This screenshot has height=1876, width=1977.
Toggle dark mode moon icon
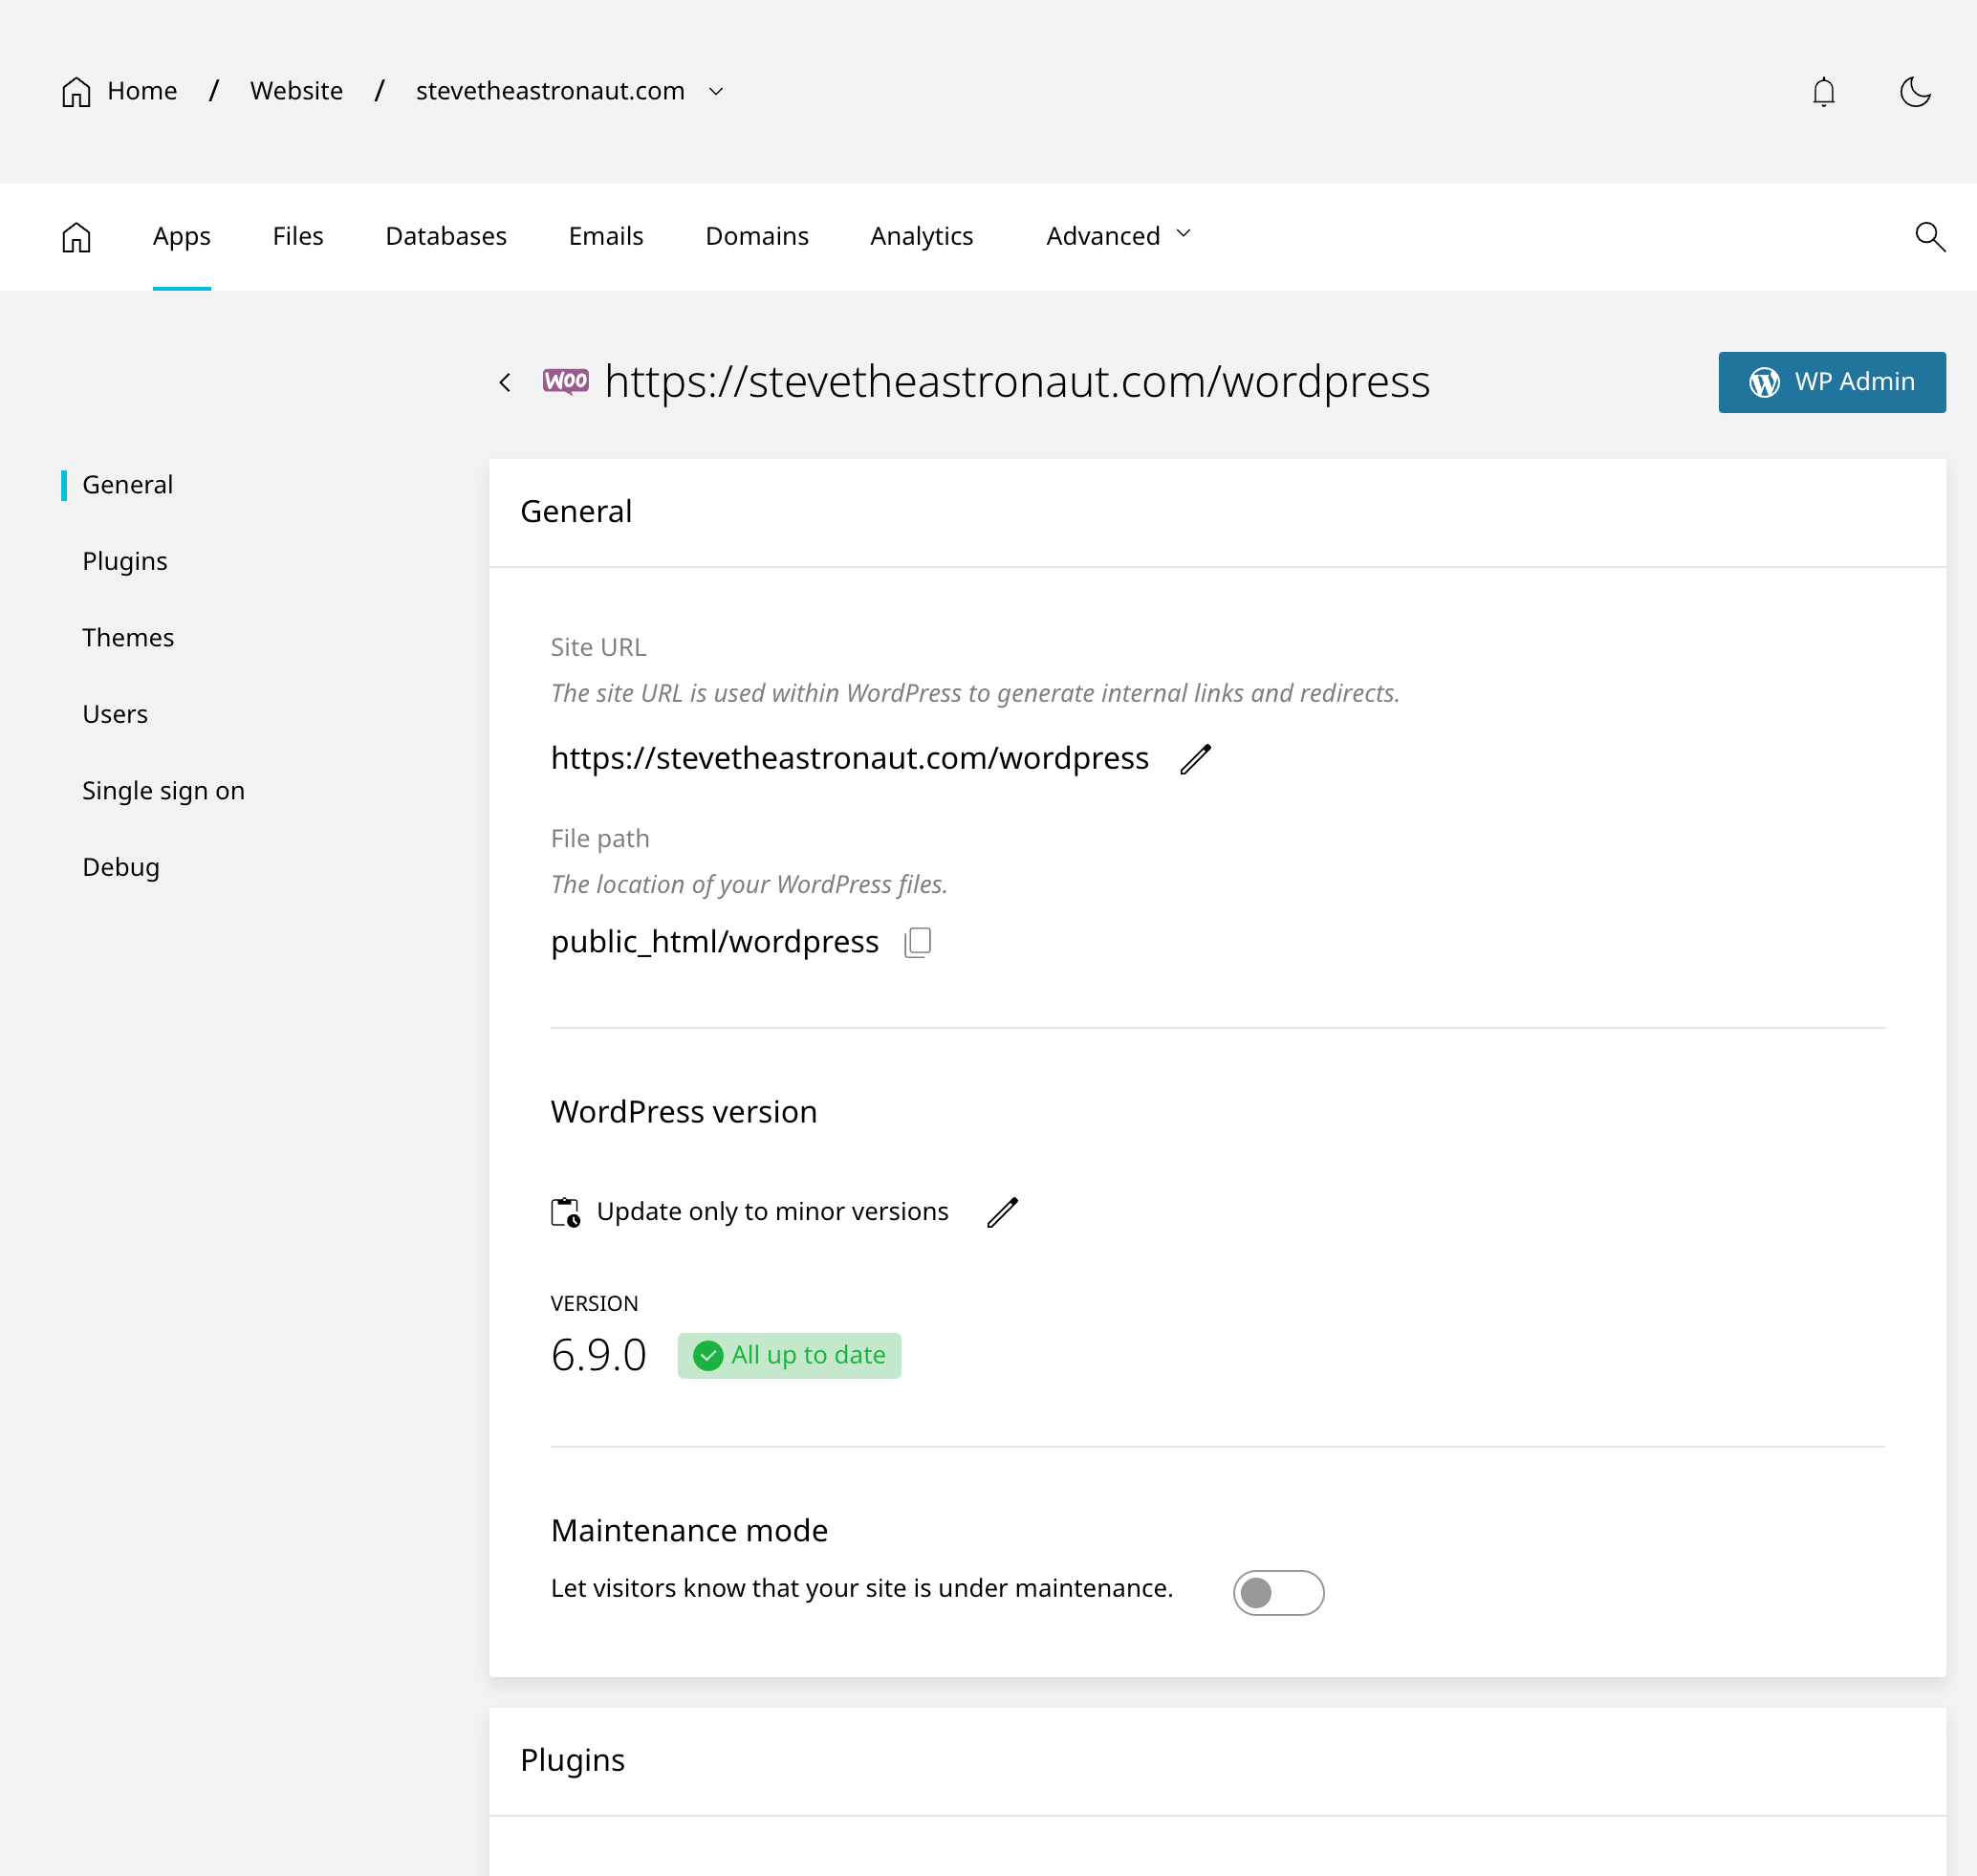pyautogui.click(x=1914, y=92)
